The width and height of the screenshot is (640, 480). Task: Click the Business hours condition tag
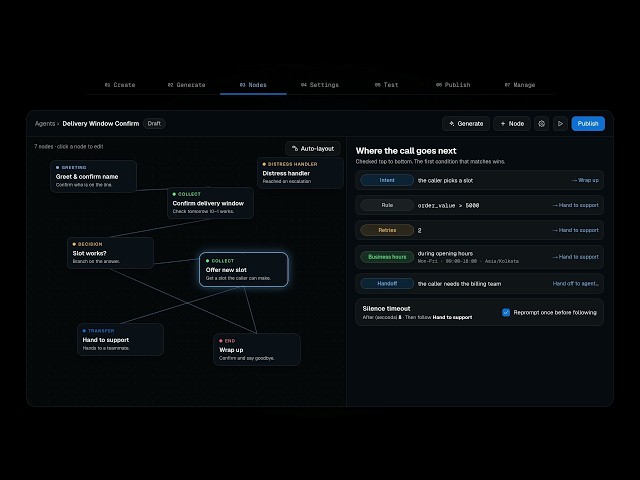pyautogui.click(x=387, y=257)
